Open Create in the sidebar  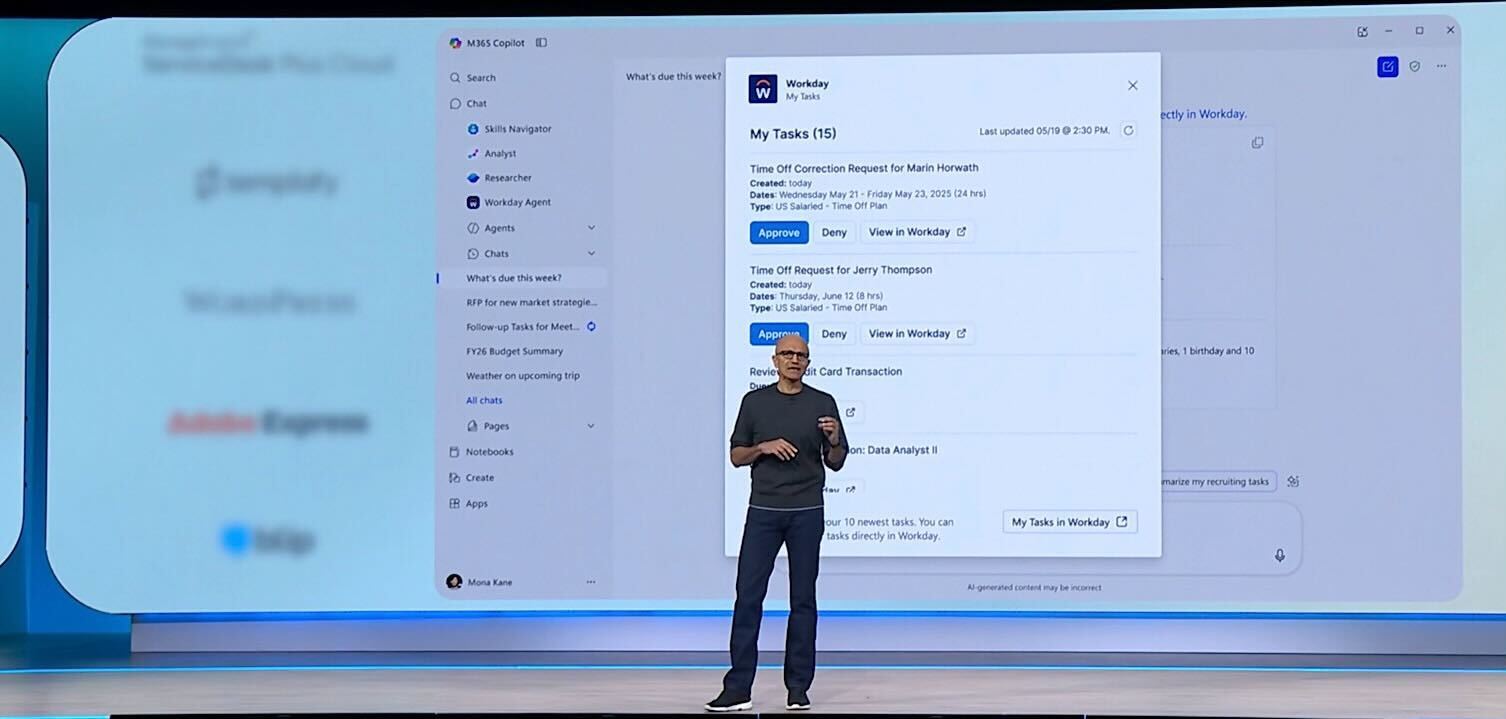(471, 478)
